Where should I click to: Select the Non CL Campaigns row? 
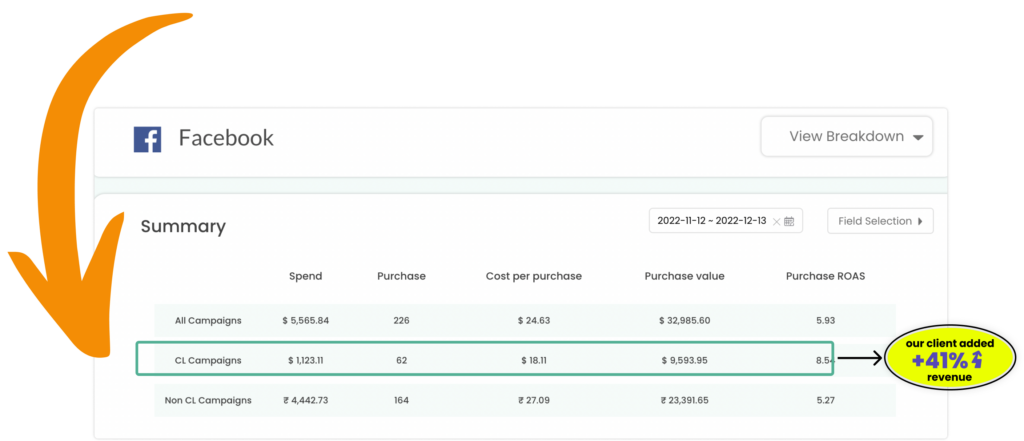tap(525, 400)
